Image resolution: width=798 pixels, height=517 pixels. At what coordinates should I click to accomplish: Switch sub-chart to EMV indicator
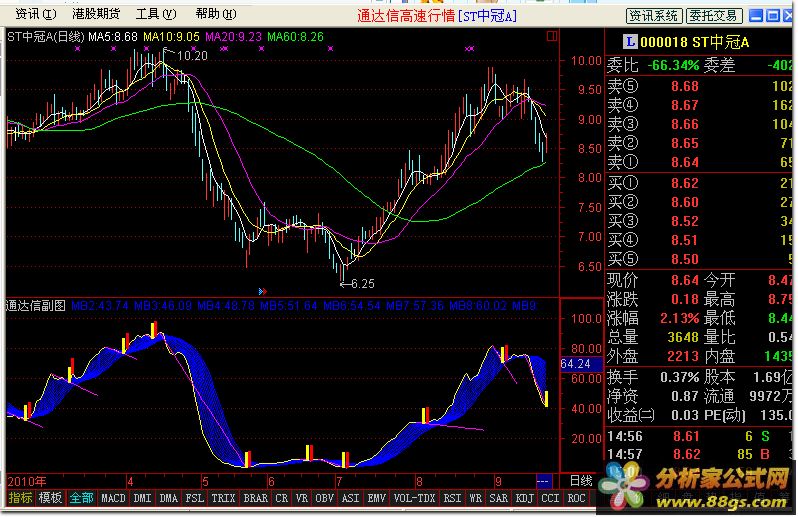click(x=376, y=498)
